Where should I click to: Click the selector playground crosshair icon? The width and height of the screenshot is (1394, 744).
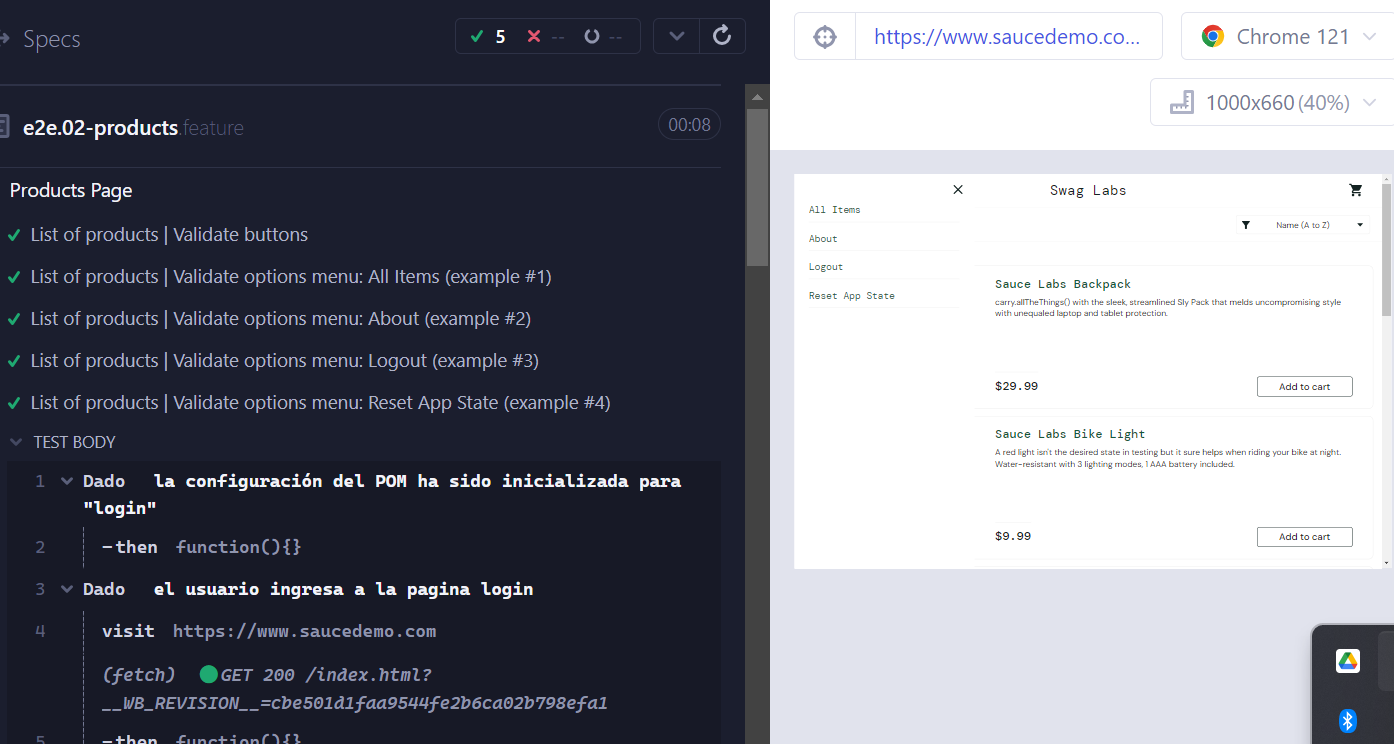point(825,37)
